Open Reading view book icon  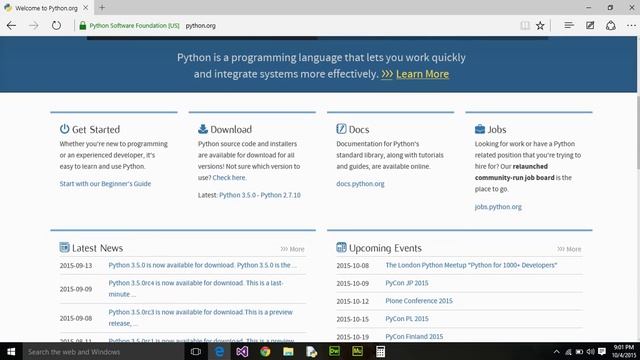point(525,26)
